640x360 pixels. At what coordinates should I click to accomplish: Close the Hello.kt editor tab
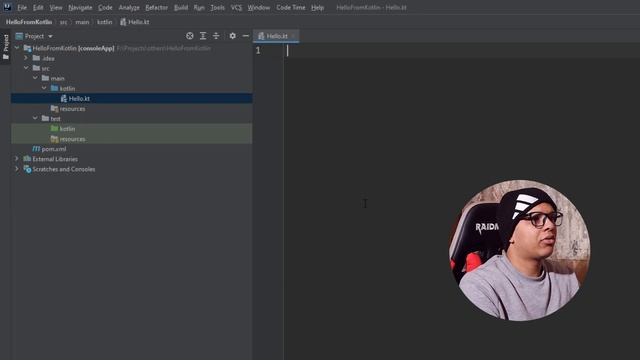(x=293, y=36)
